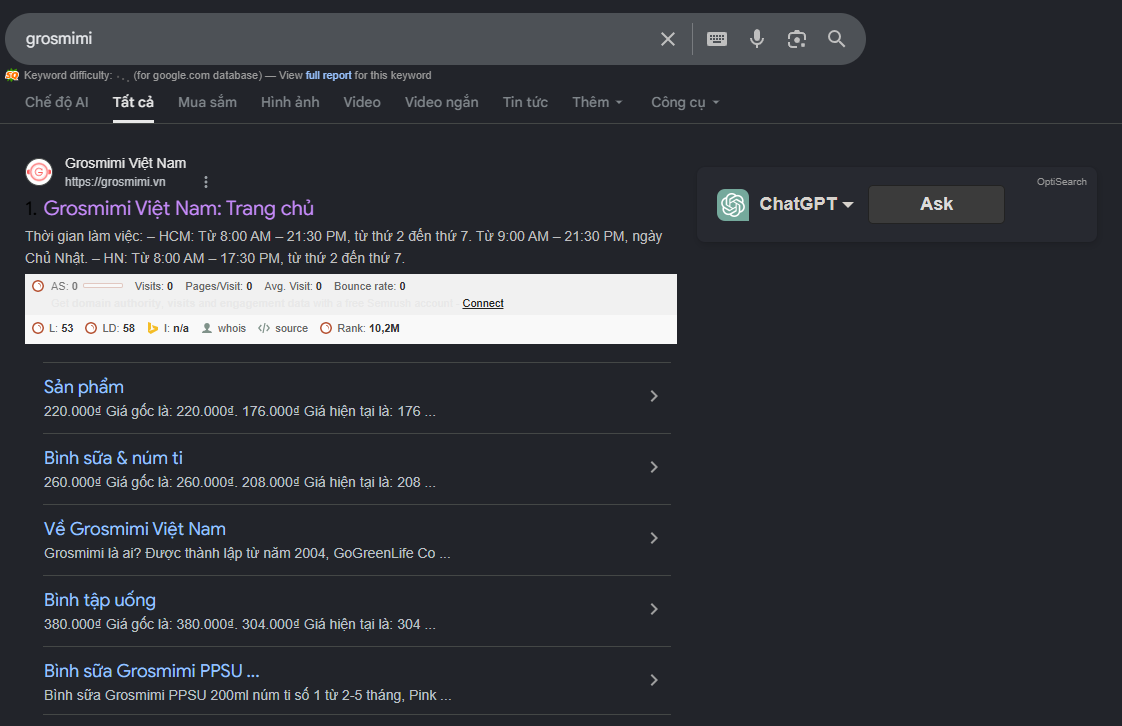Expand the Thêm menu
This screenshot has width=1122, height=726.
(597, 102)
